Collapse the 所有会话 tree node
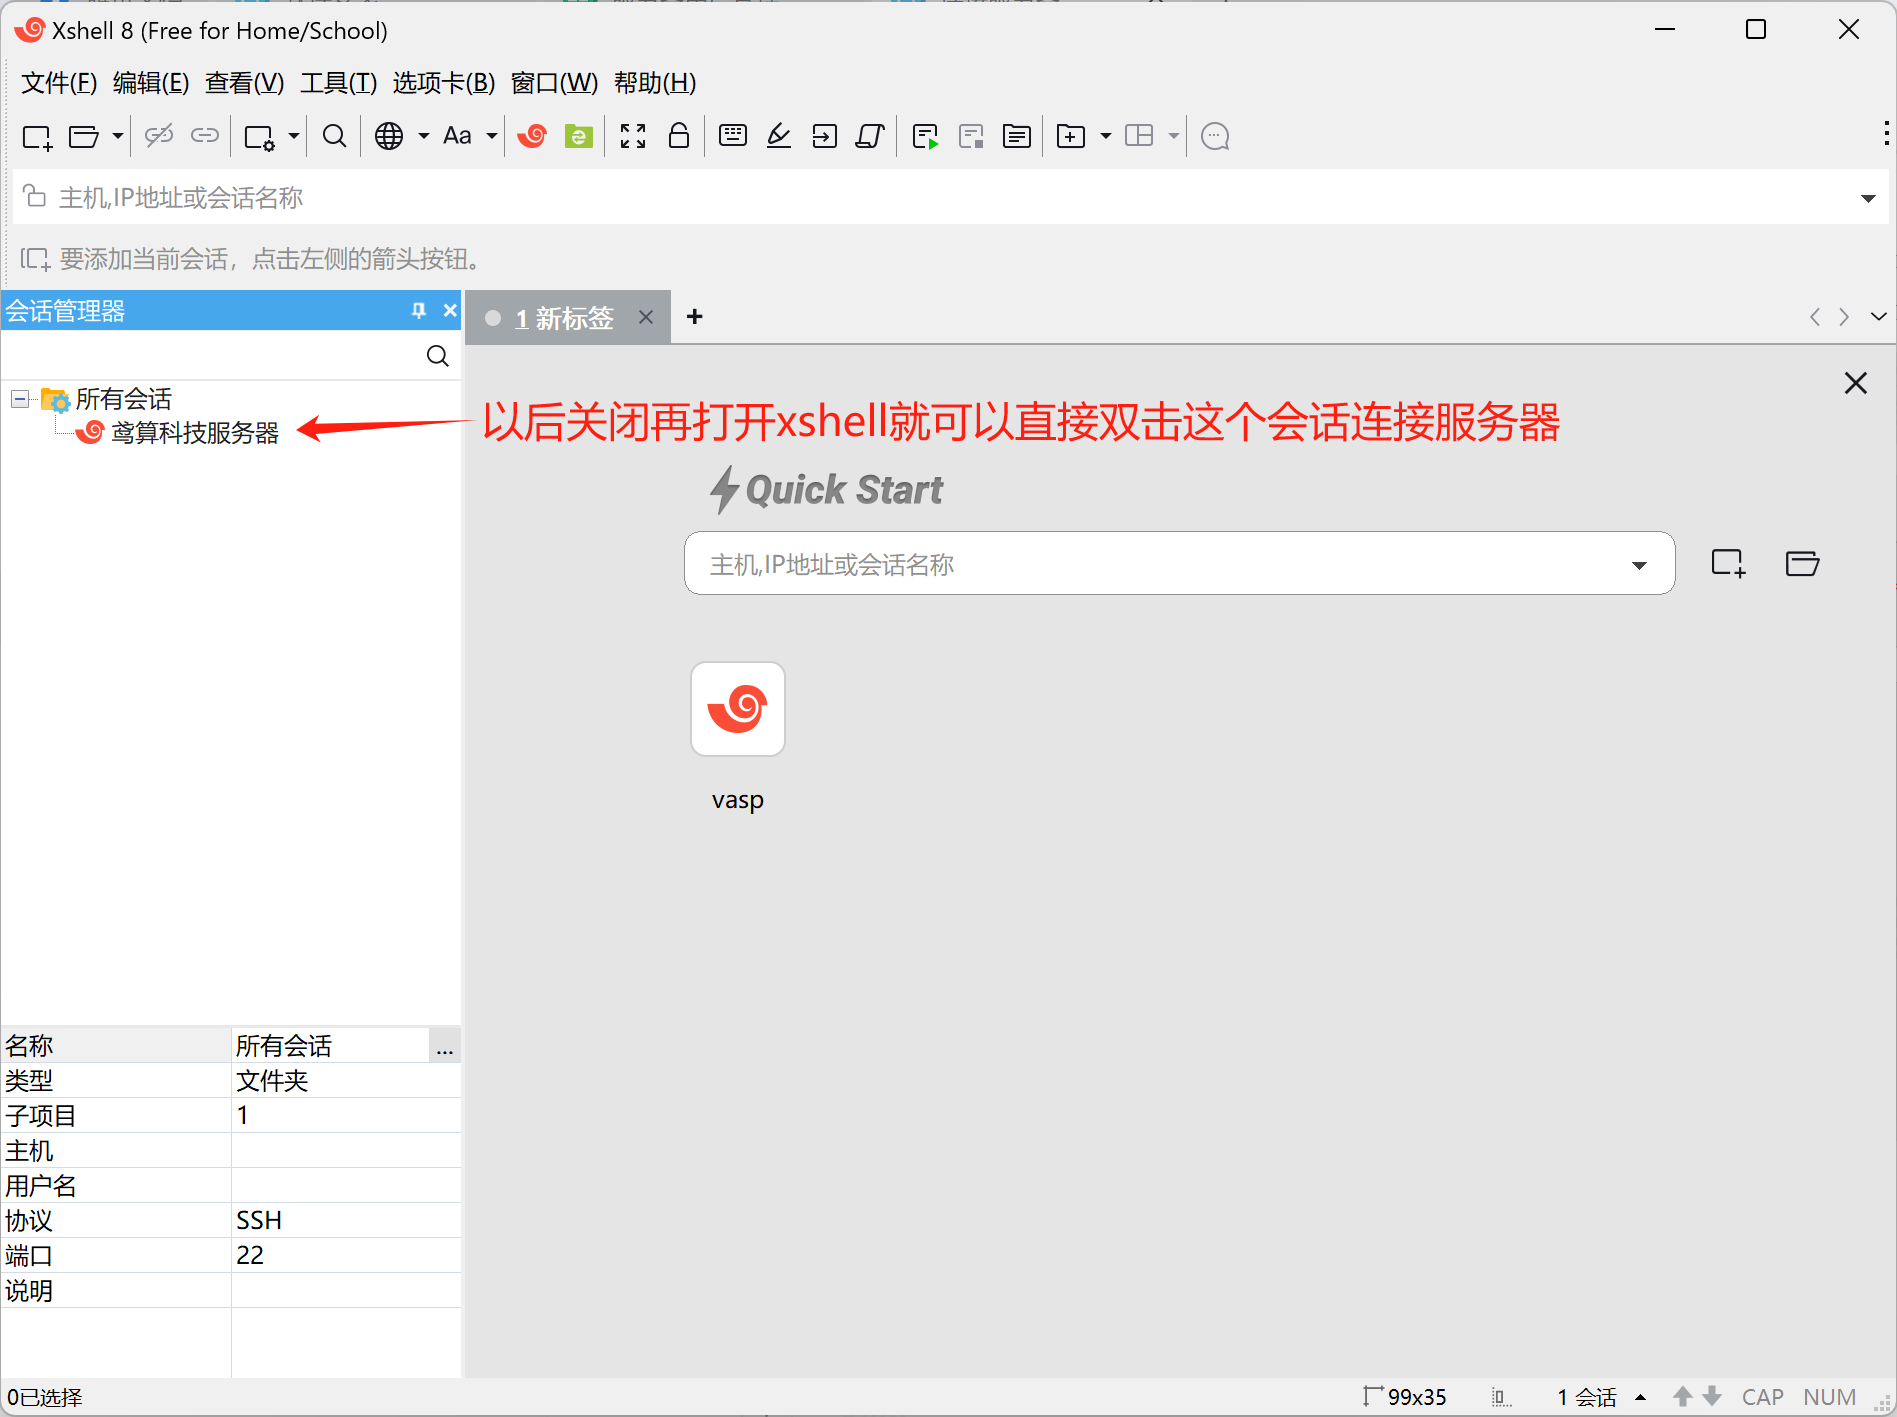Image resolution: width=1897 pixels, height=1417 pixels. pos(19,399)
